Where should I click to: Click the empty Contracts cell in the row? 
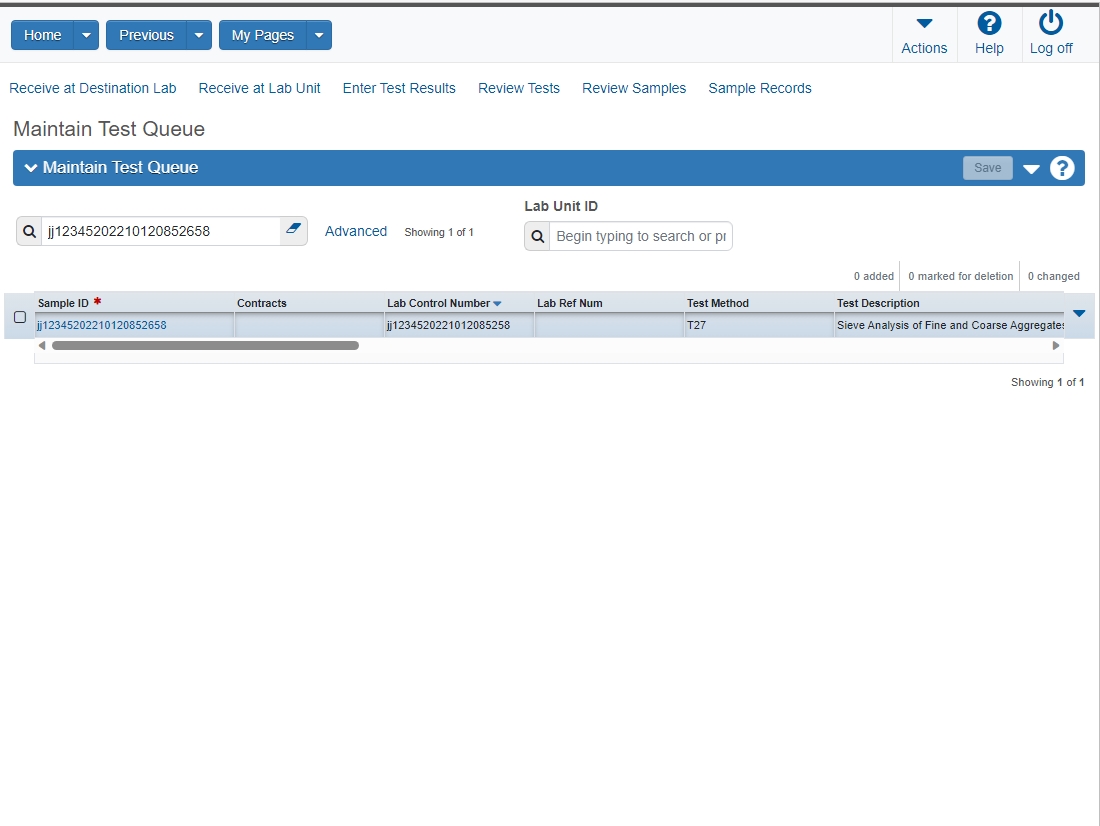click(309, 326)
